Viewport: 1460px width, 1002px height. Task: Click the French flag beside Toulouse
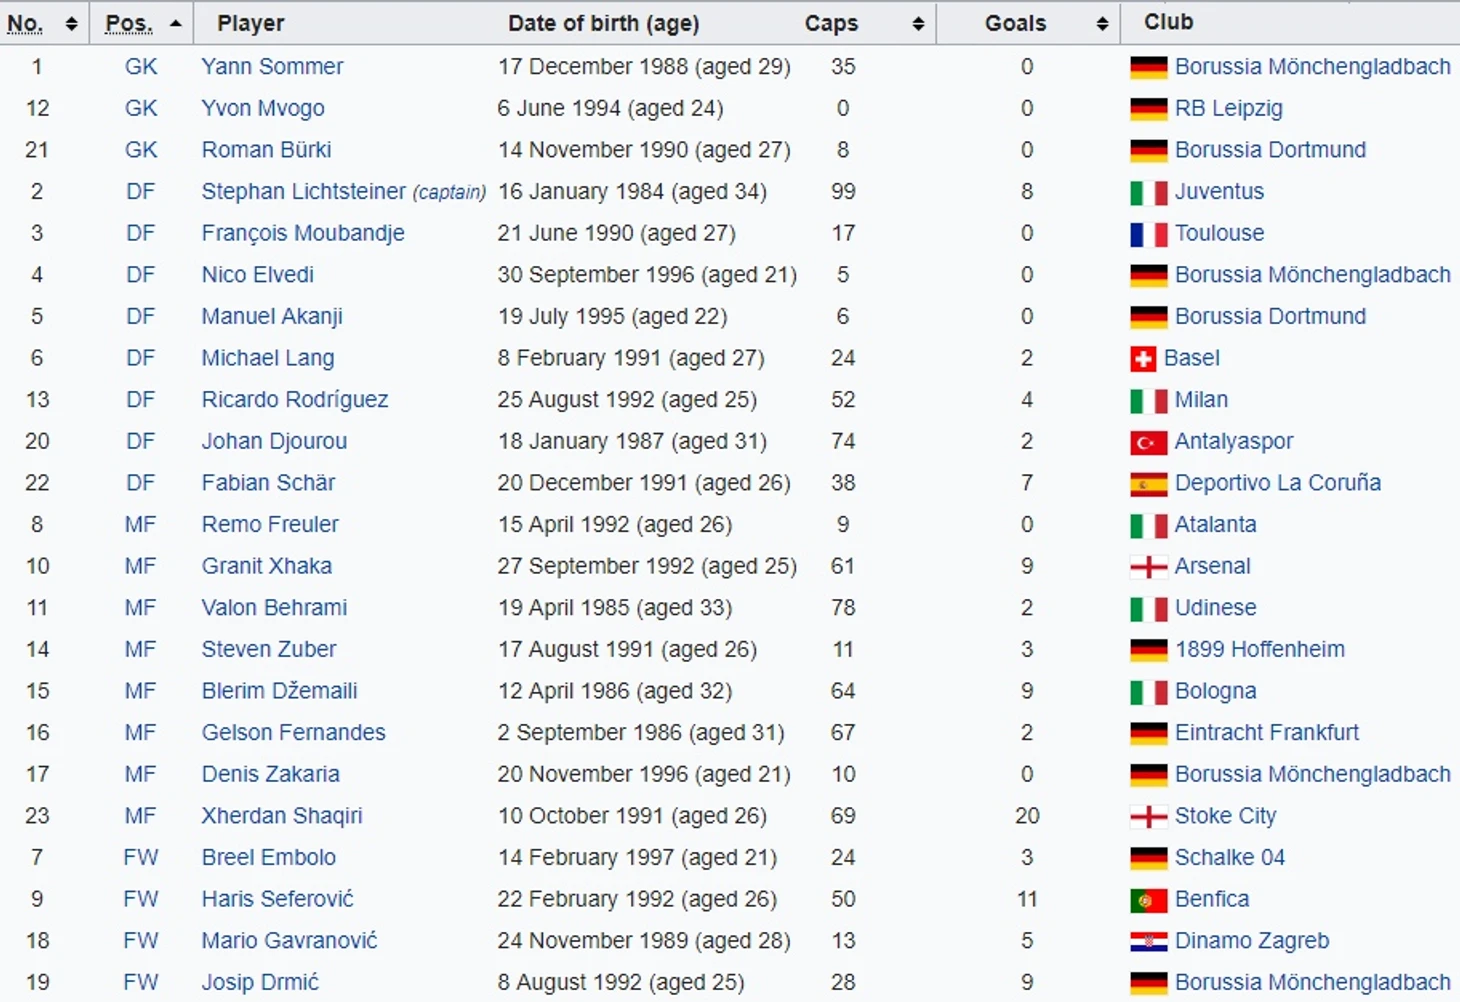pos(1148,234)
